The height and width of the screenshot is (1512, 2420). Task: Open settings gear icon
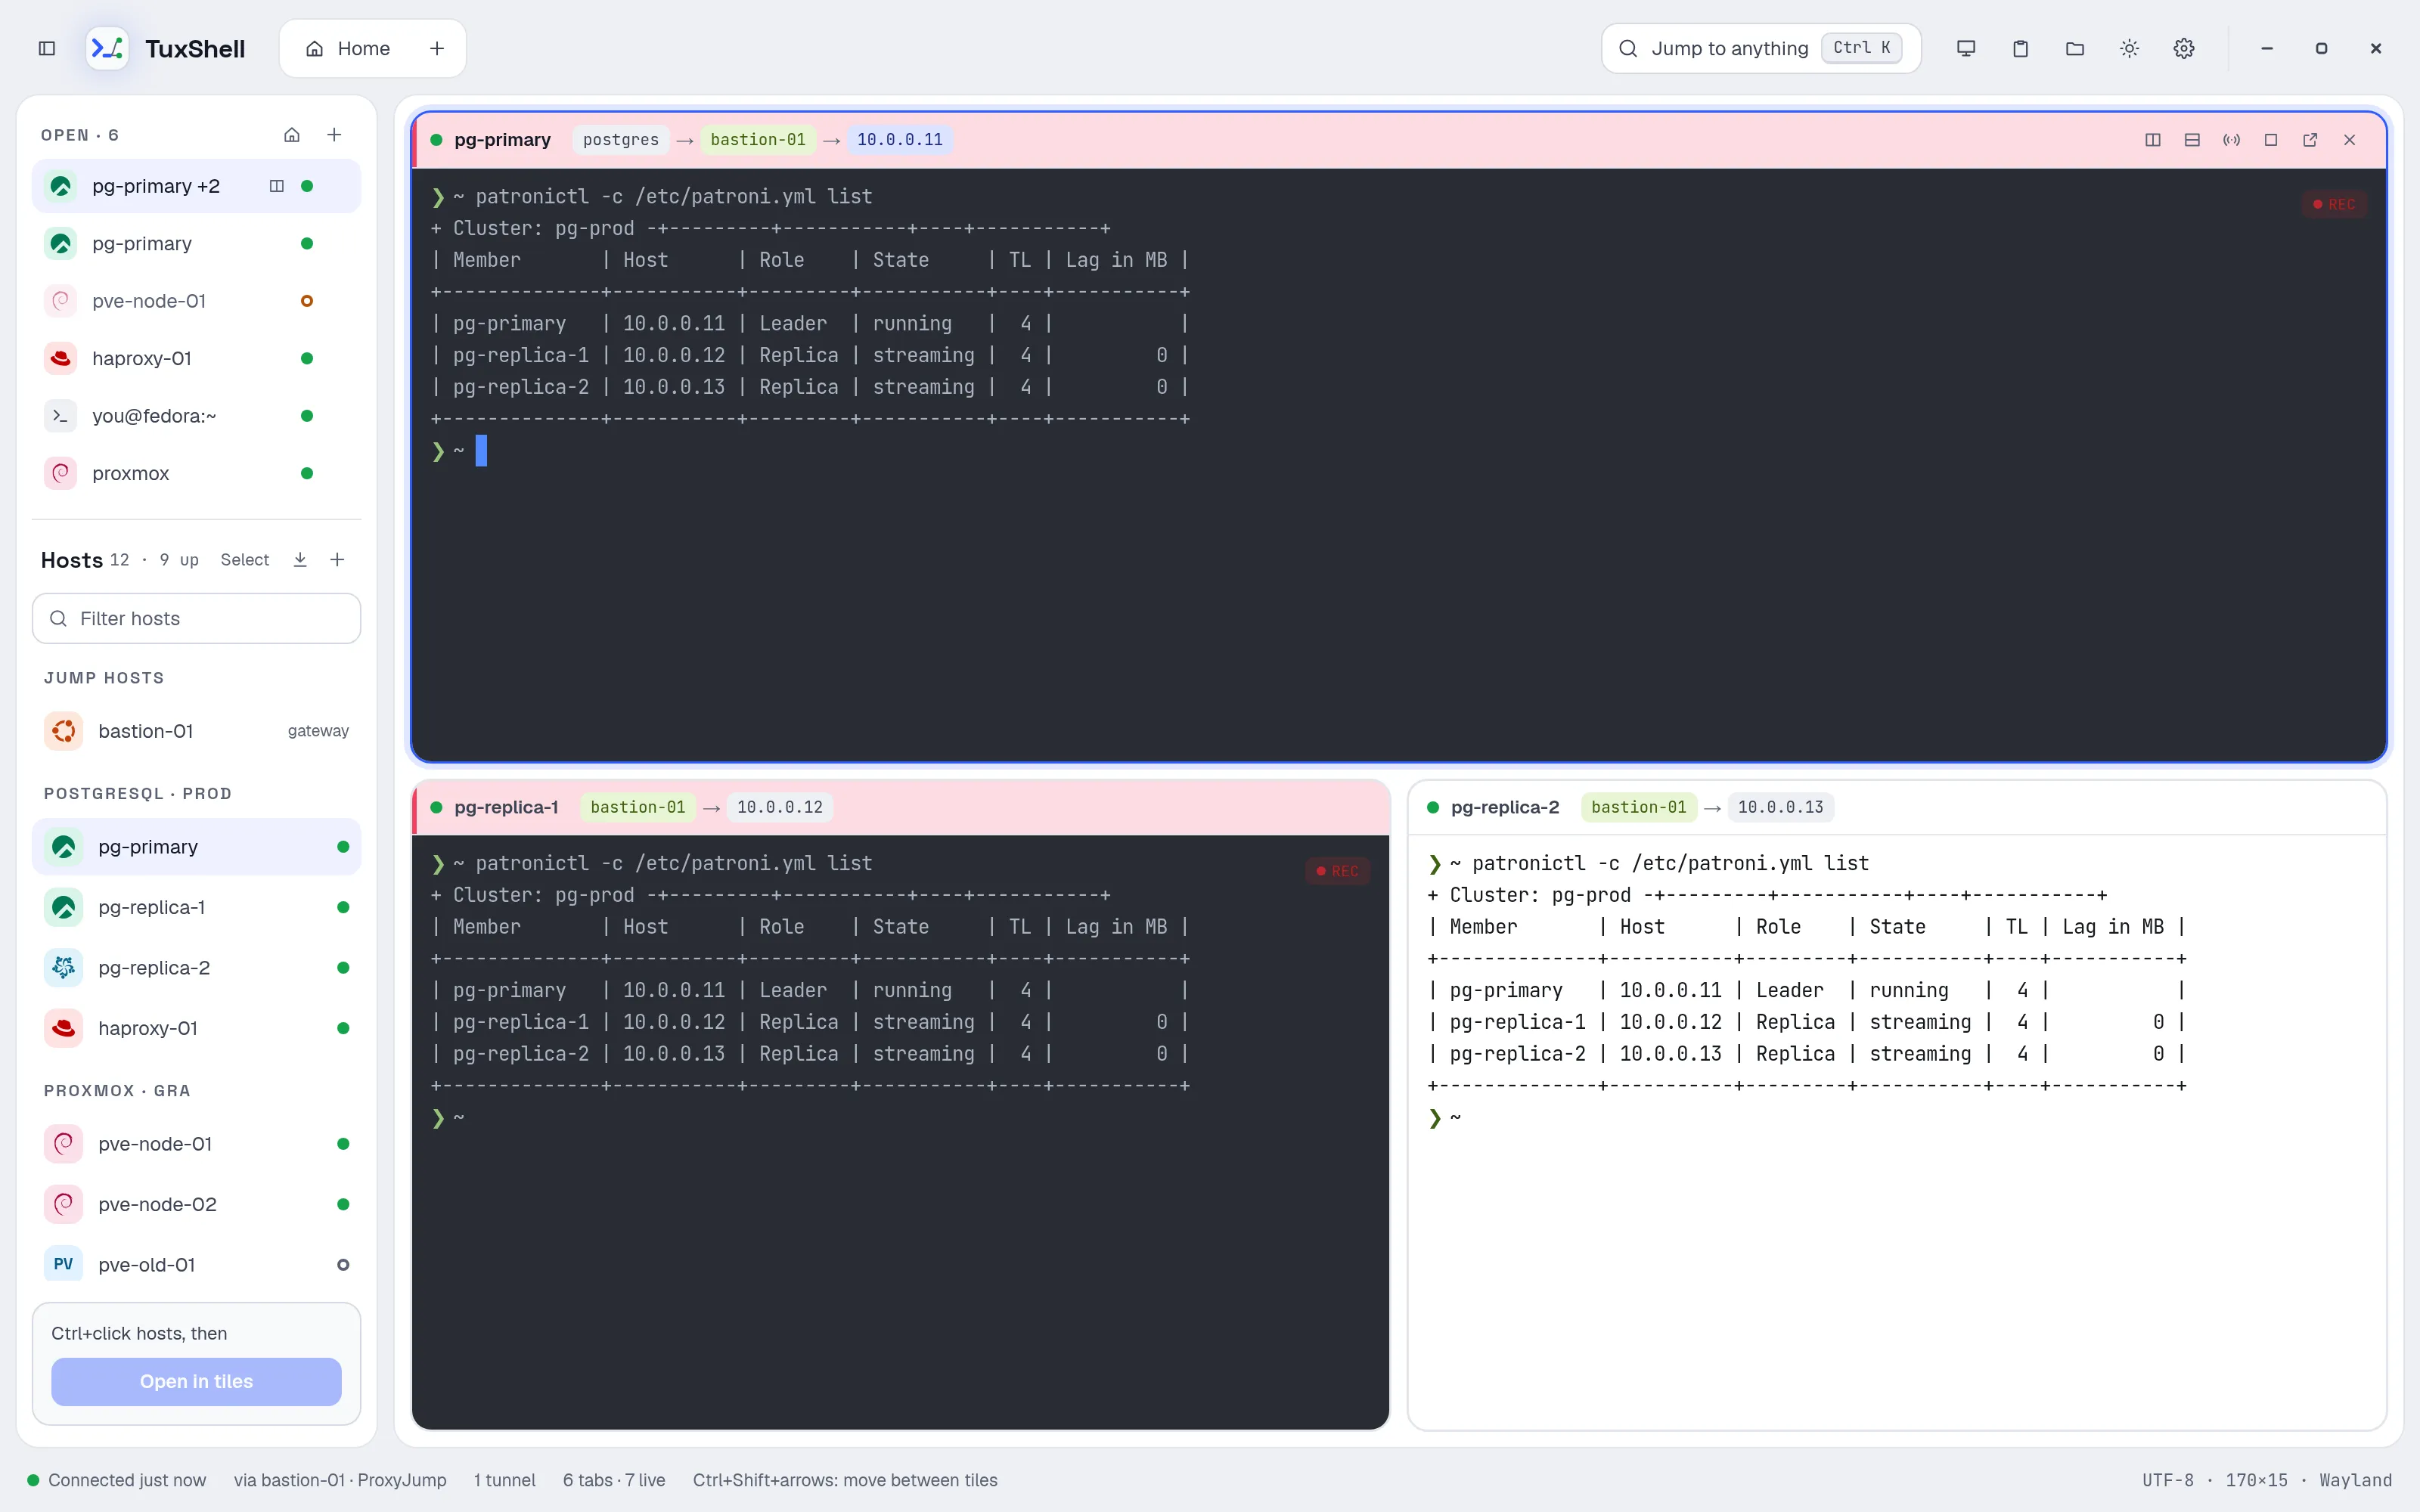pyautogui.click(x=2184, y=48)
